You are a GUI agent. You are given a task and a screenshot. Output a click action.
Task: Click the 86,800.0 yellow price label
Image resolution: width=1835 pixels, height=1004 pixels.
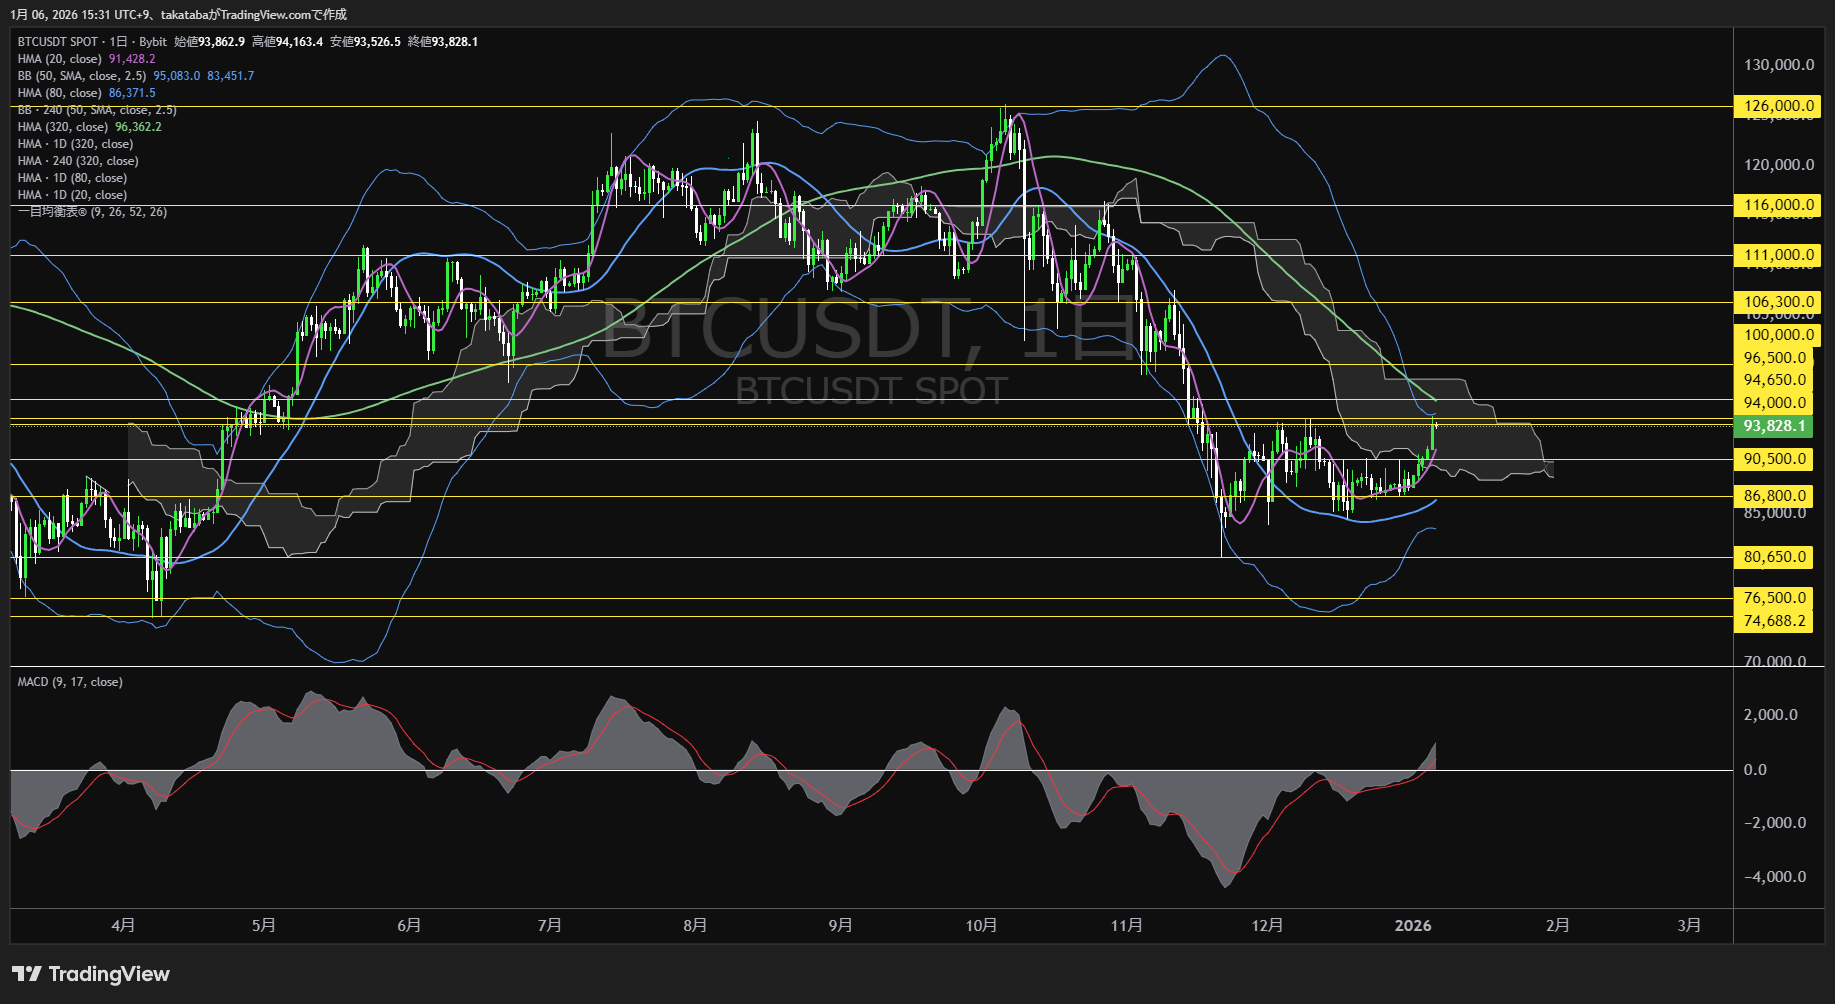pos(1774,496)
